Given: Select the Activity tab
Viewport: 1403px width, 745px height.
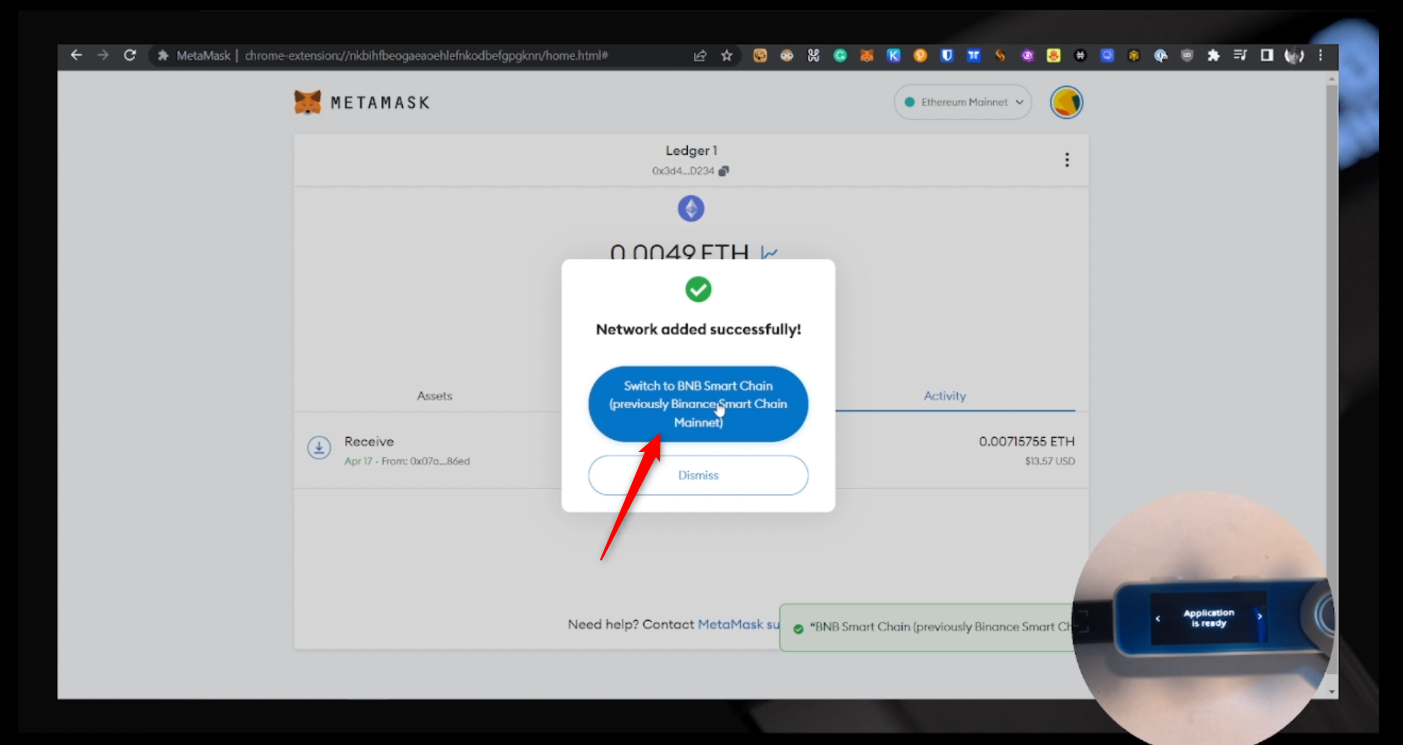Looking at the screenshot, I should pyautogui.click(x=944, y=396).
